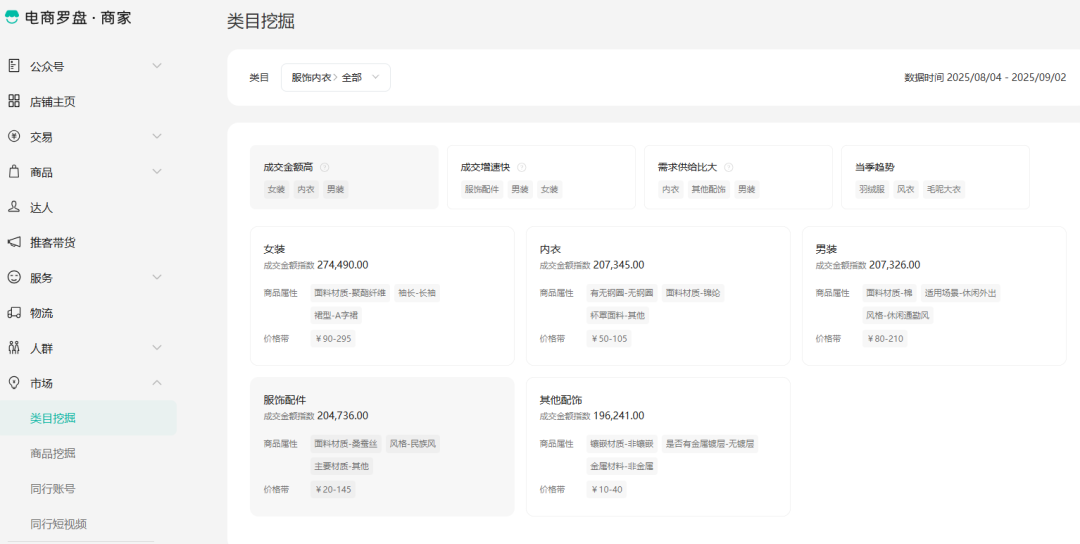
Task: Open the 女装 category card
Action: pos(382,295)
